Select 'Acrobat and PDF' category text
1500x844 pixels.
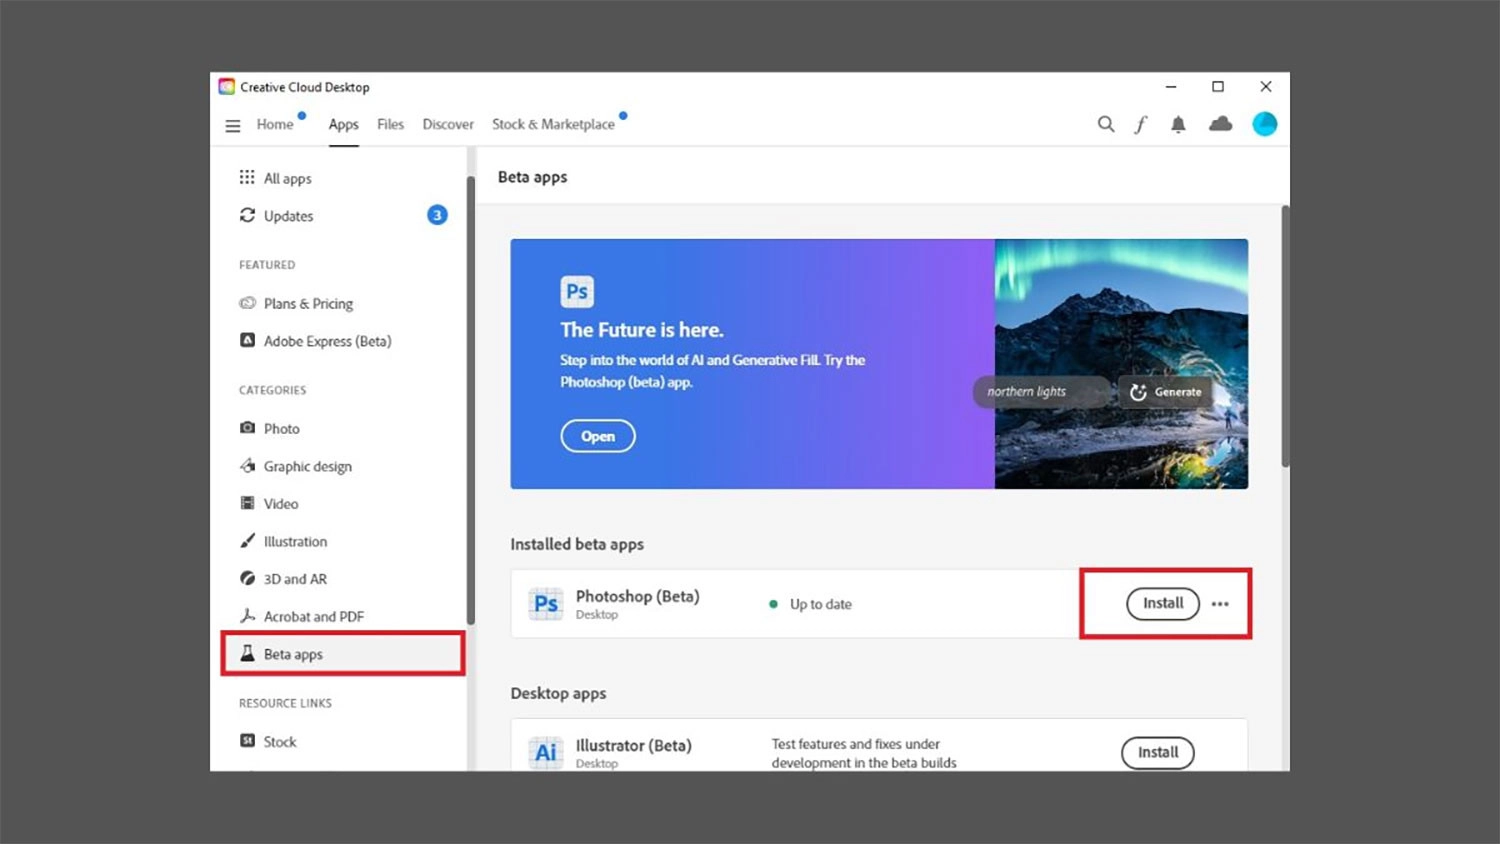[313, 617]
